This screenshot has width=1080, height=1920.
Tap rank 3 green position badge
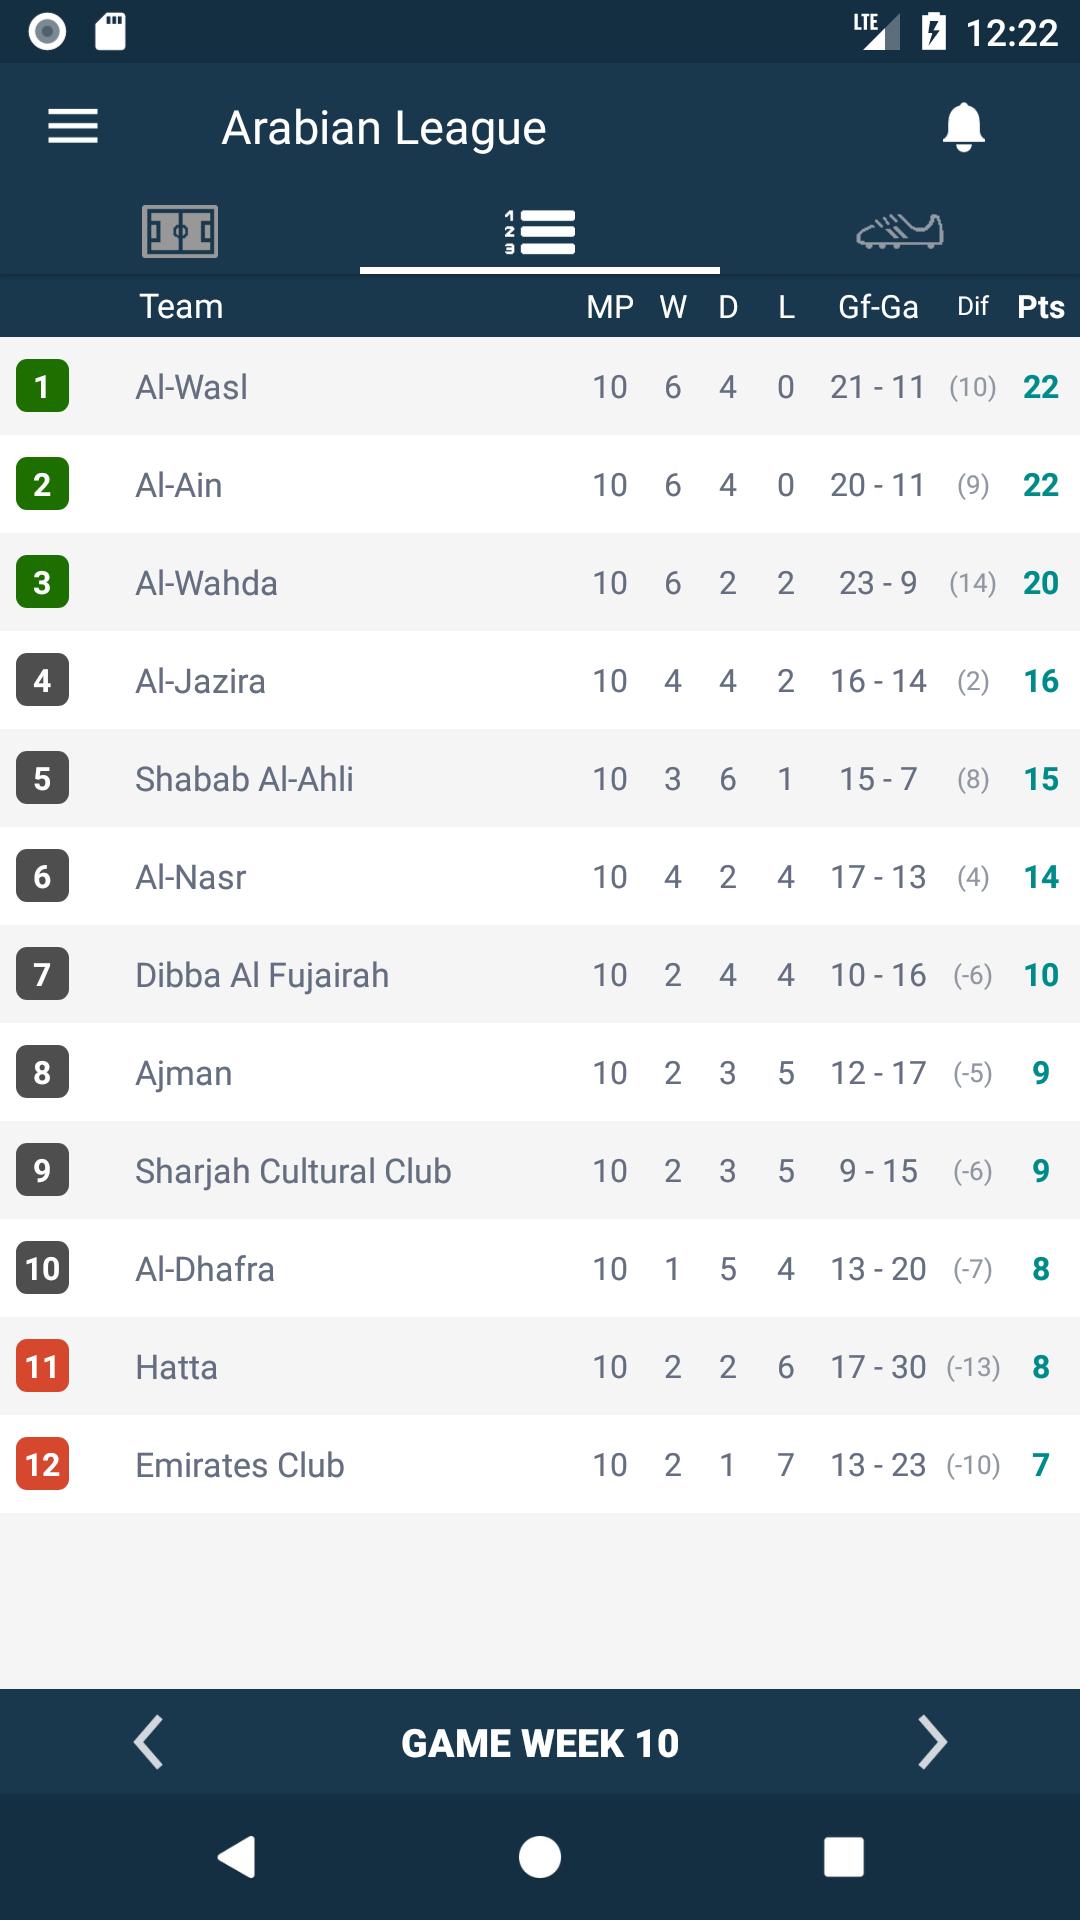(x=42, y=583)
